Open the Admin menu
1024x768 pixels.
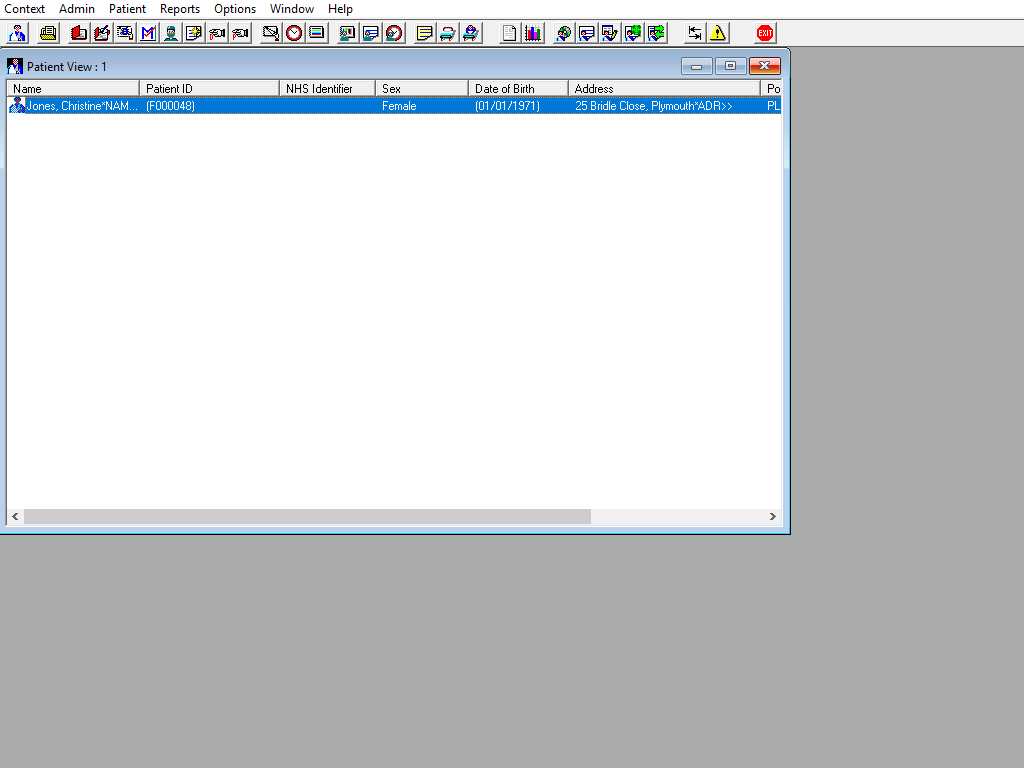[x=76, y=9]
